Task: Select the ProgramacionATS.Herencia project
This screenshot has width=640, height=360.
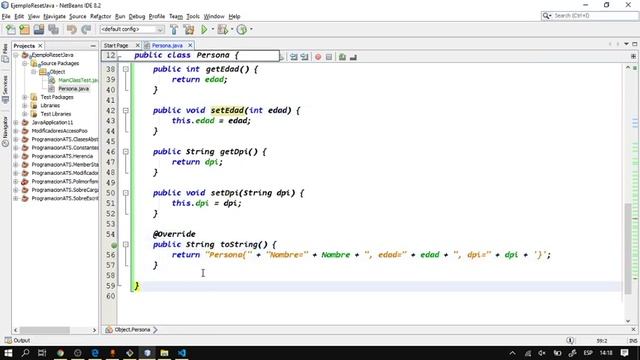Action: pyautogui.click(x=62, y=156)
